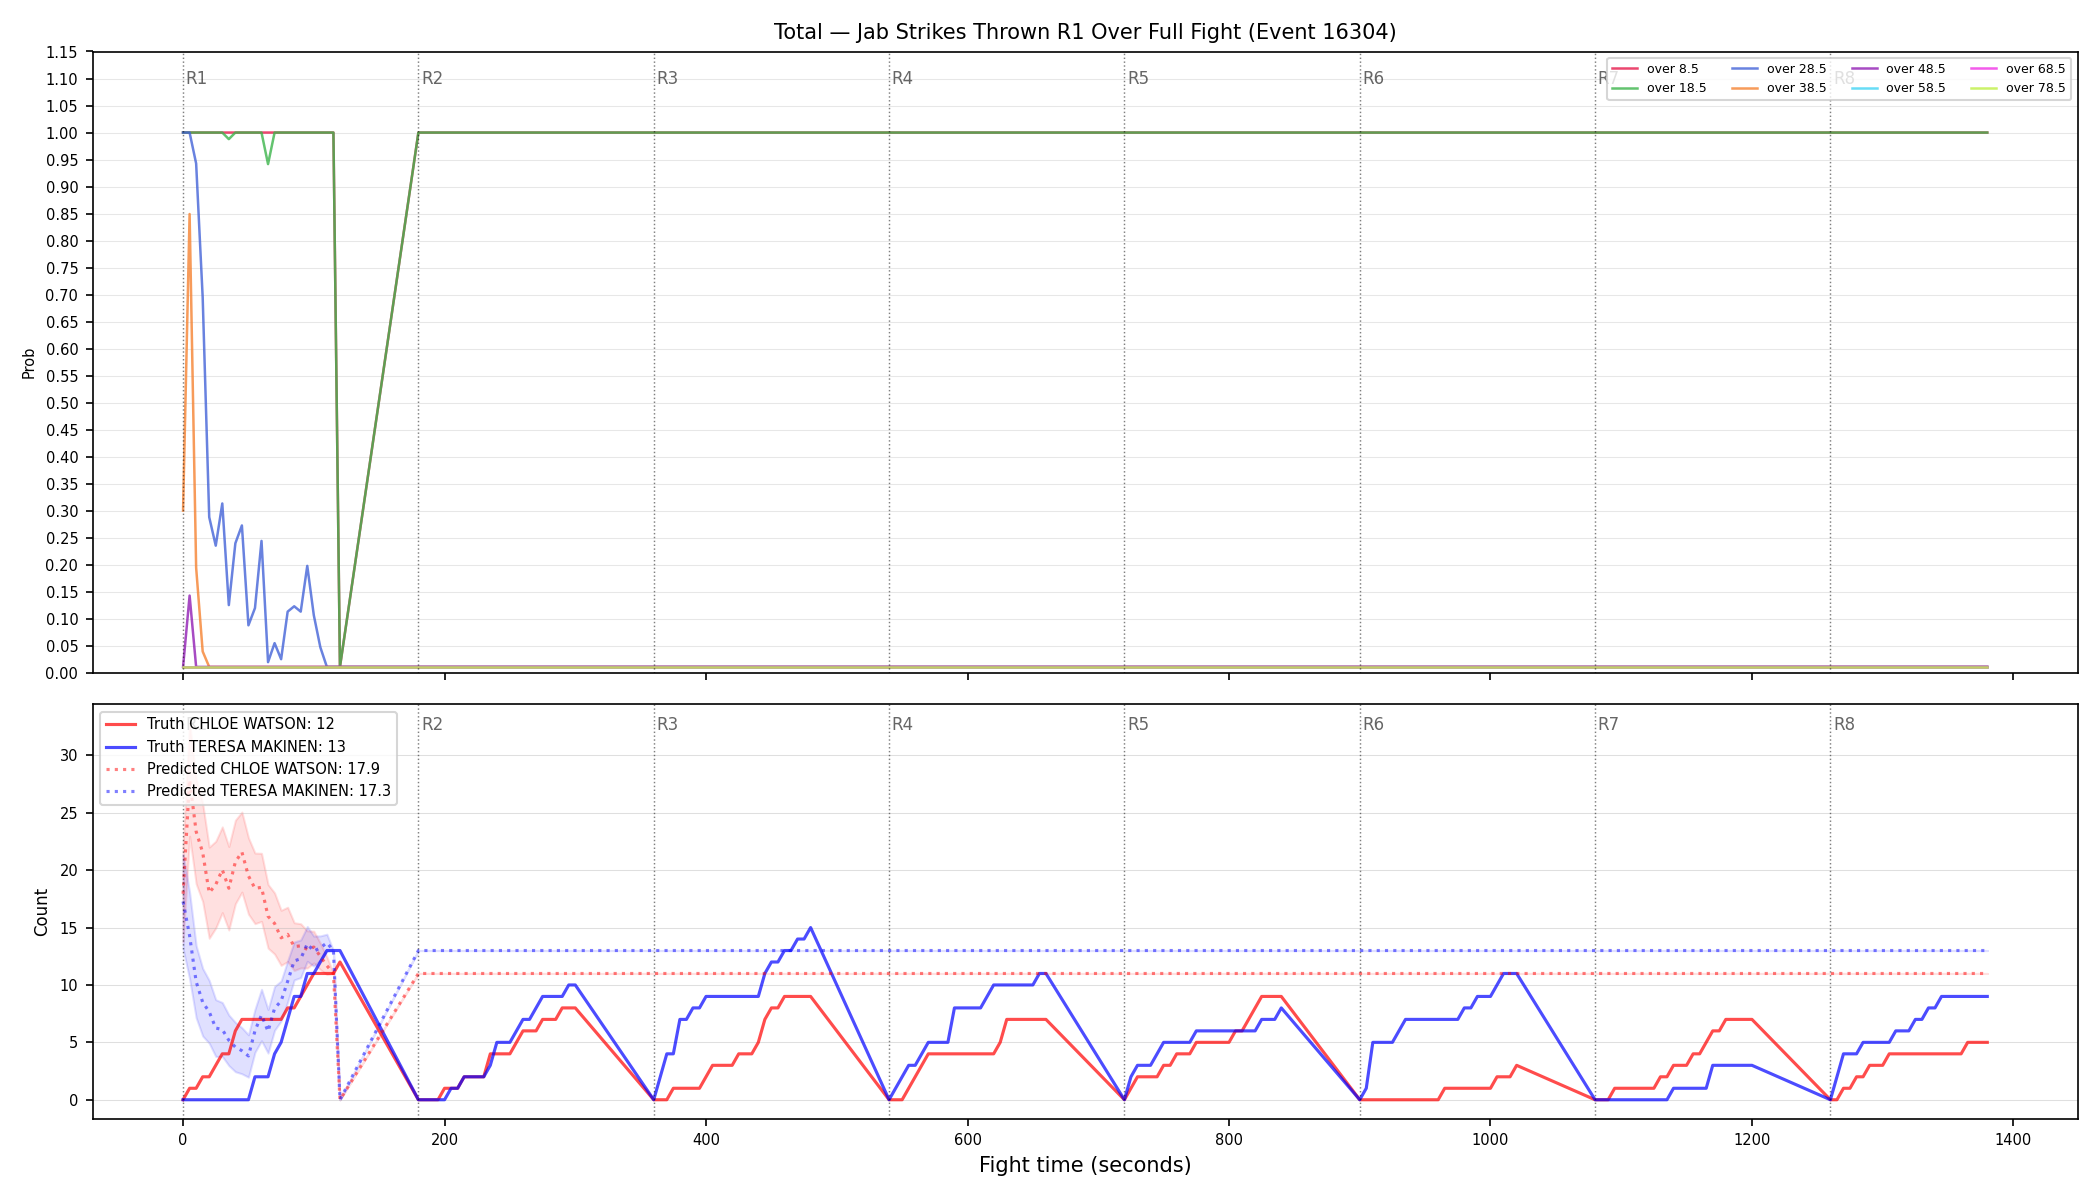Click the 0.50 tick on the Prob axis
This screenshot has width=2100, height=1200.
61,403
